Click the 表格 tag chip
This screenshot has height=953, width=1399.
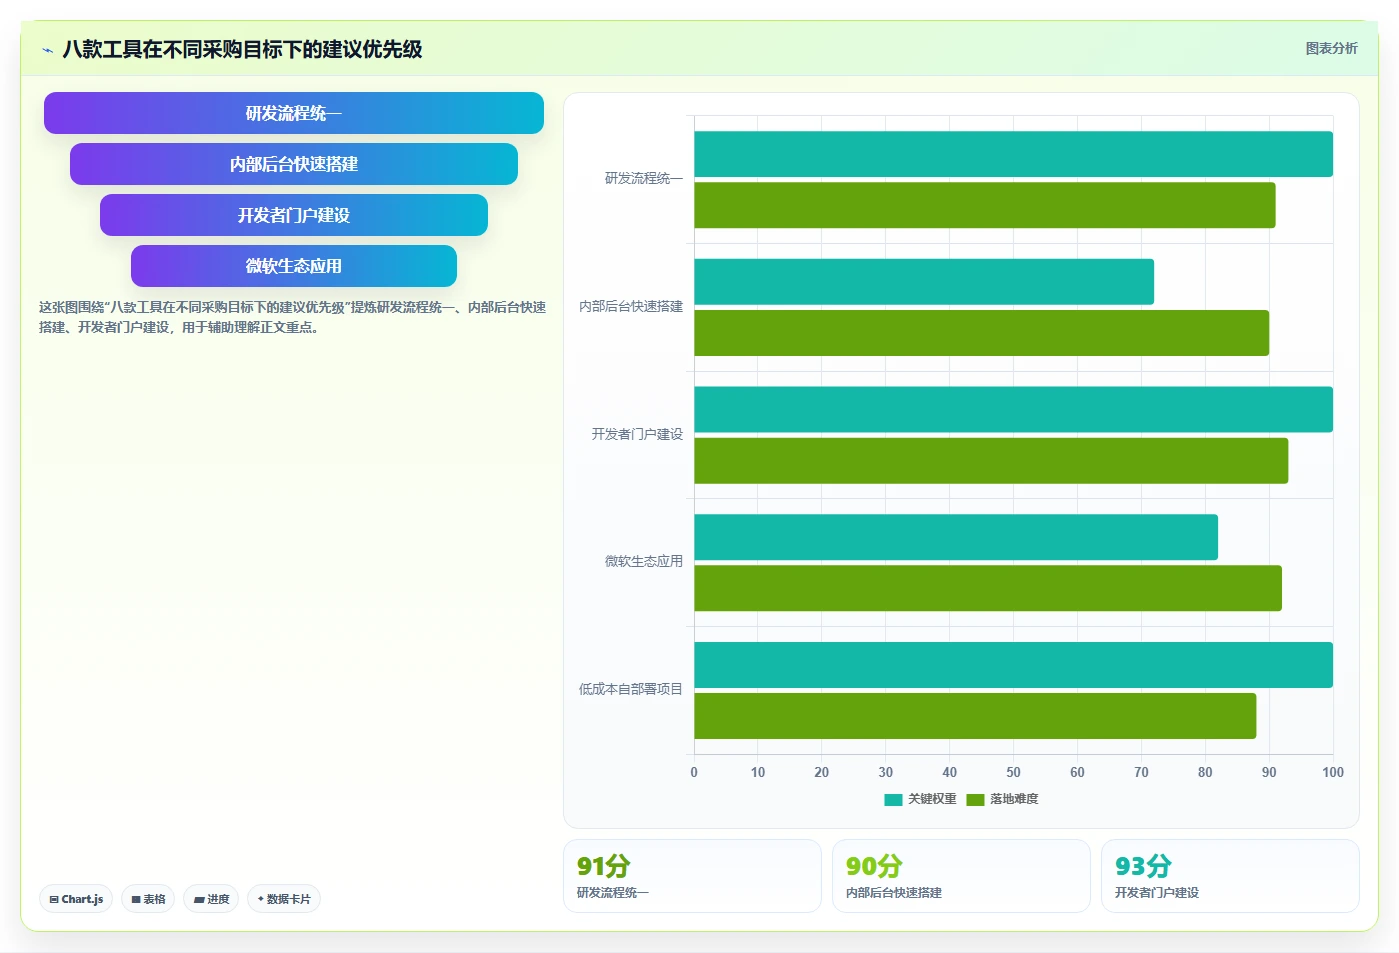click(x=148, y=899)
